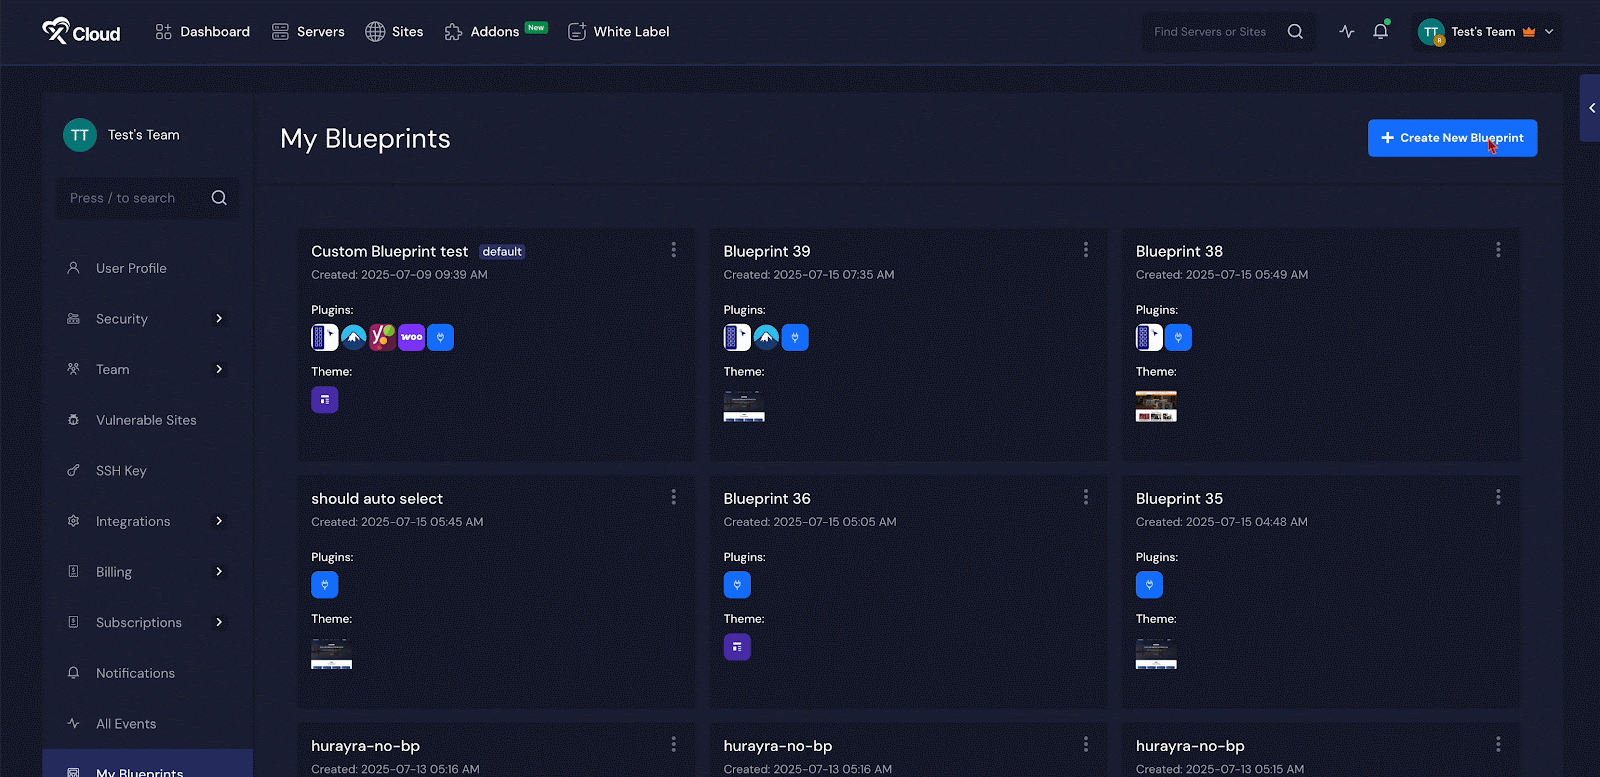Viewport: 1600px width, 777px height.
Task: Click the blue plug icon in Blueprint 38
Action: click(1178, 337)
